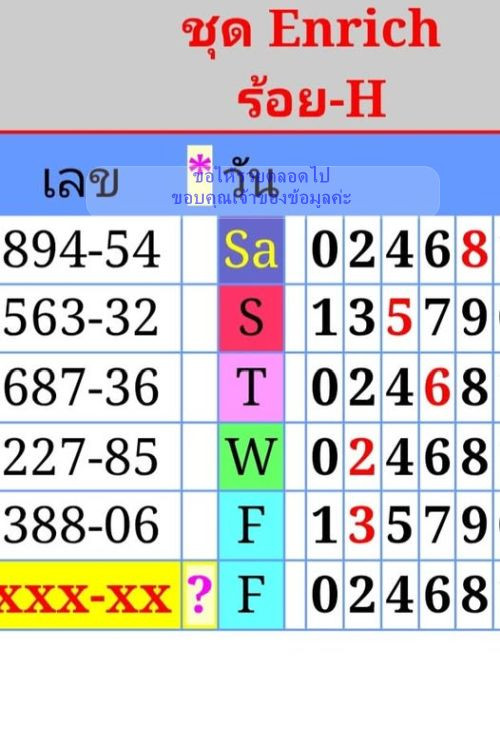Select the green W day cell
Screen dimensions: 500x742
click(251, 457)
